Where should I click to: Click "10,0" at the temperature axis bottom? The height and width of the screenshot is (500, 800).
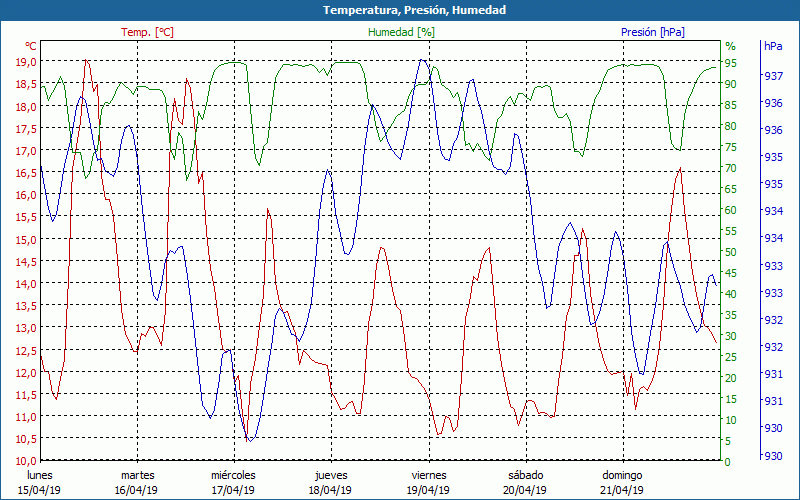click(x=26, y=461)
